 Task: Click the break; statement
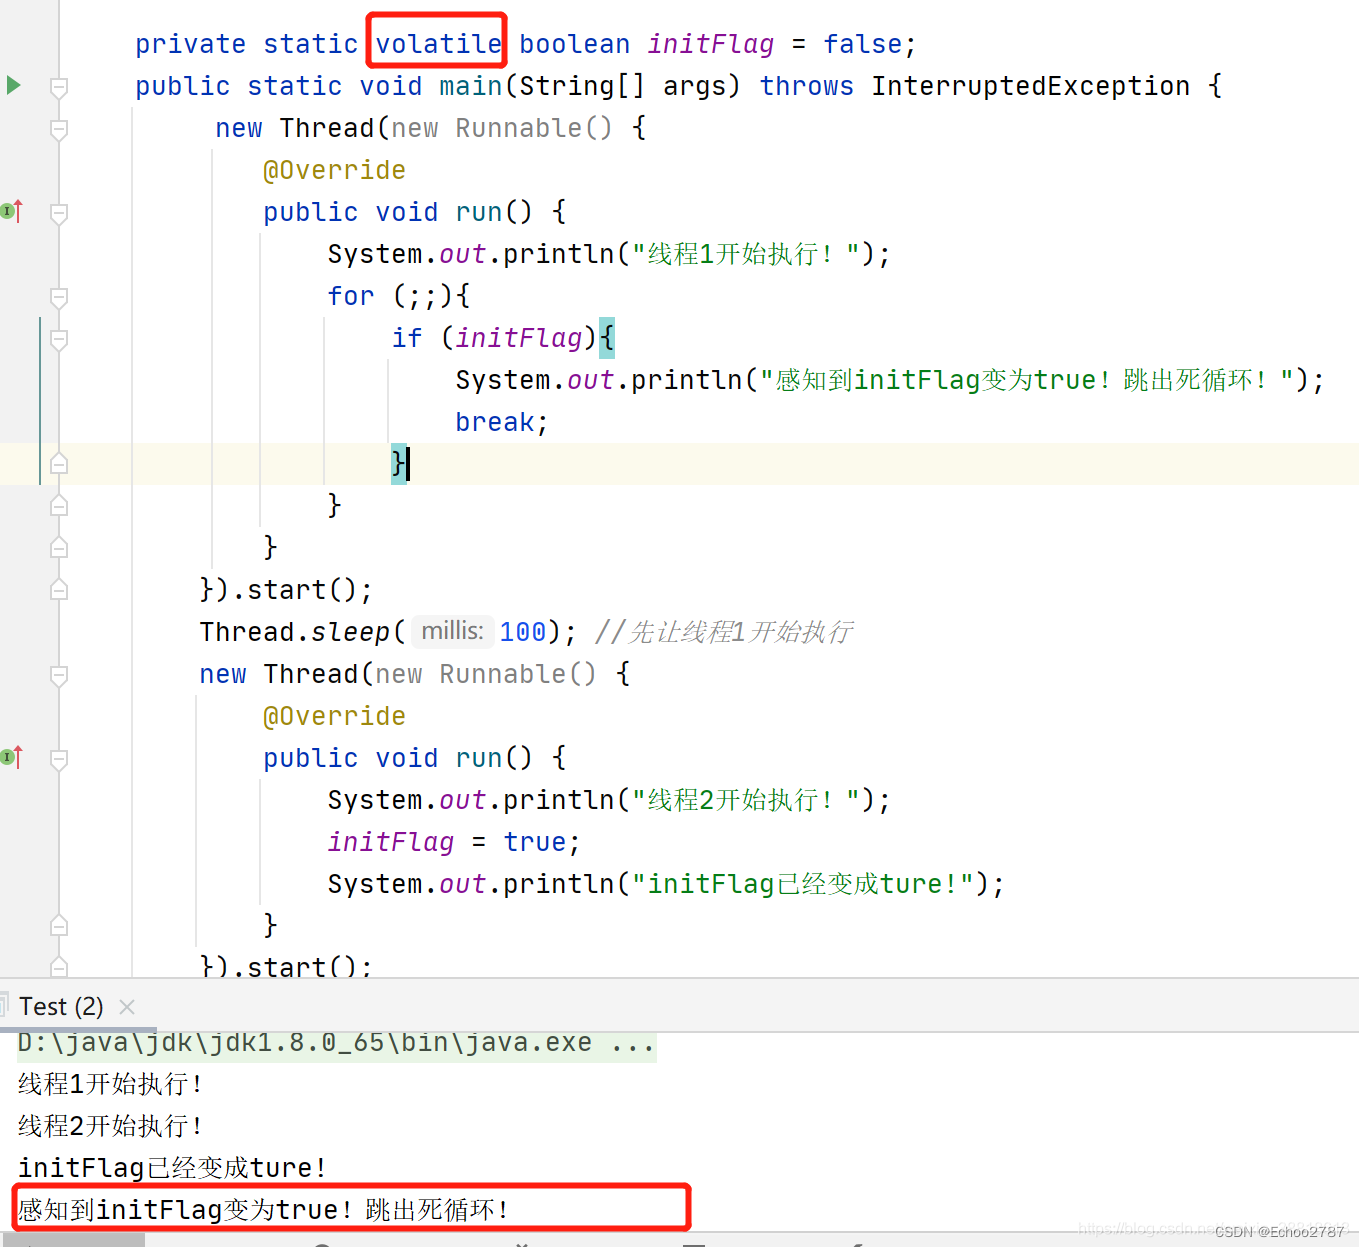click(x=502, y=422)
